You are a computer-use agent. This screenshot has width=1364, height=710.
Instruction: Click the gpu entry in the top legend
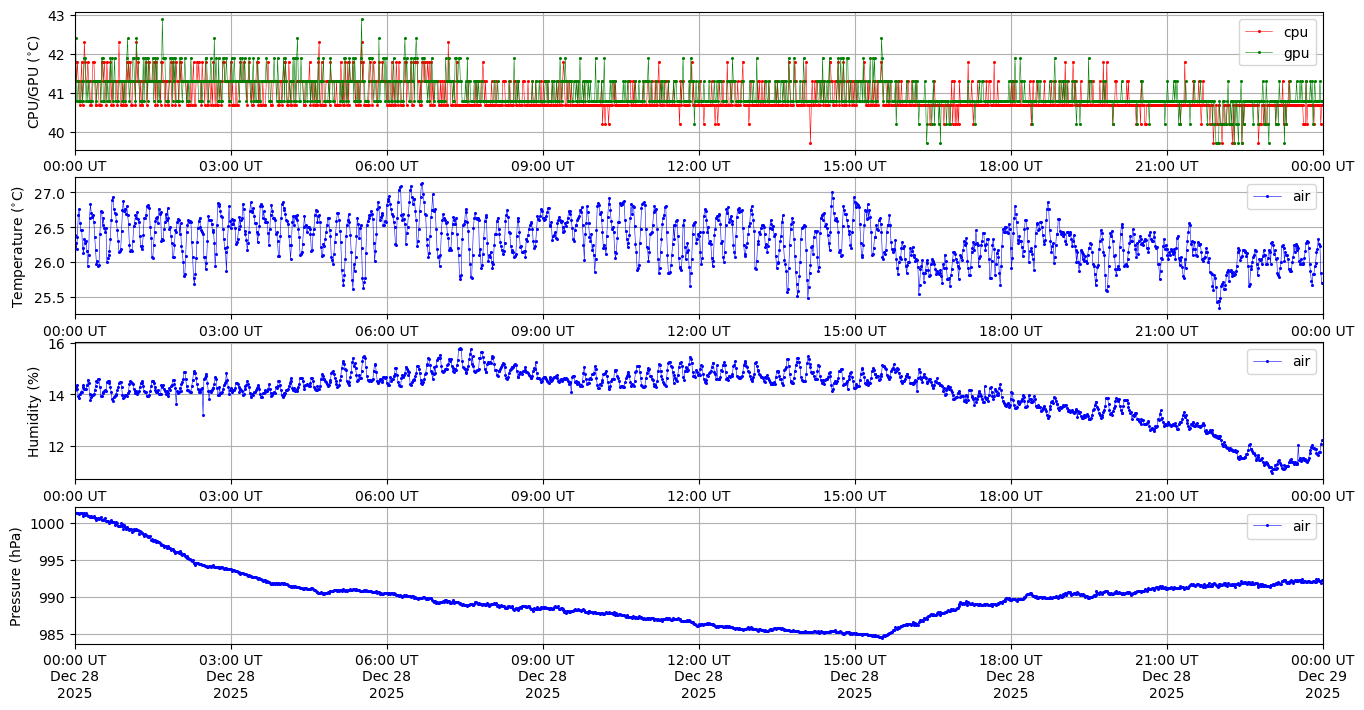click(1296, 53)
